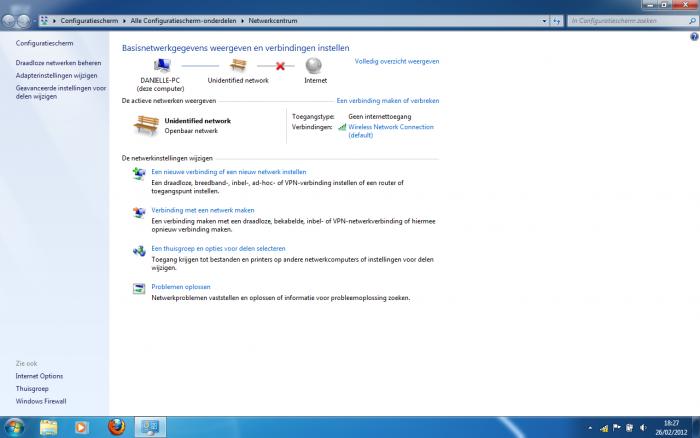Click the Back navigation arrow button
The width and height of the screenshot is (700, 438).
9,21
